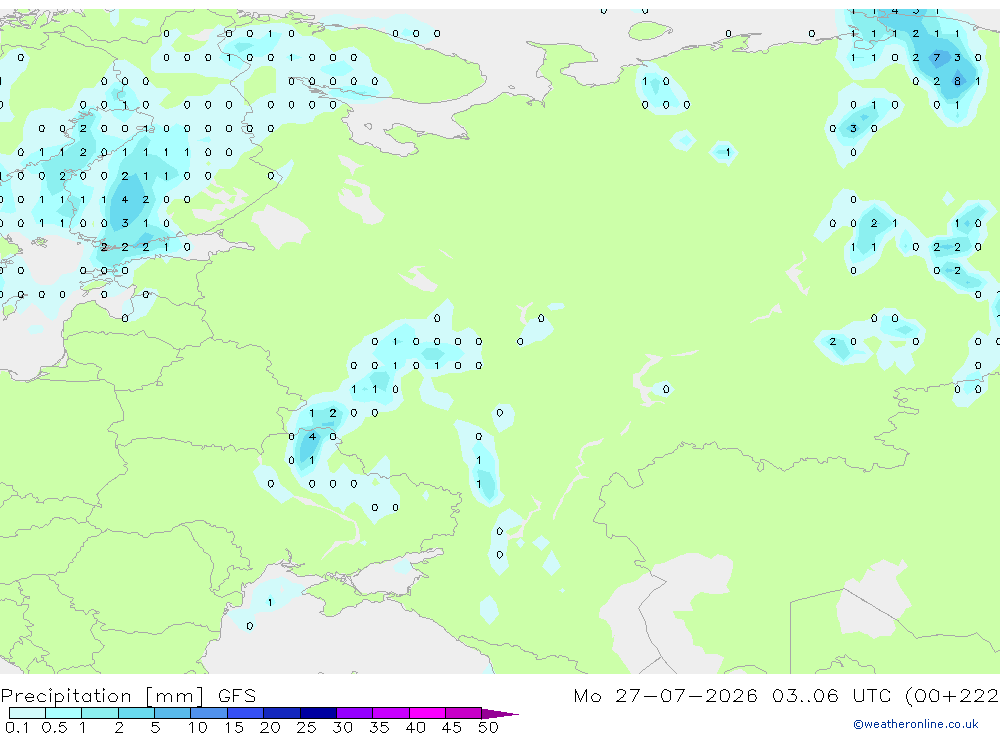Click the legend label '0.1'
Viewport: 1000px width, 733px height.
[17, 727]
